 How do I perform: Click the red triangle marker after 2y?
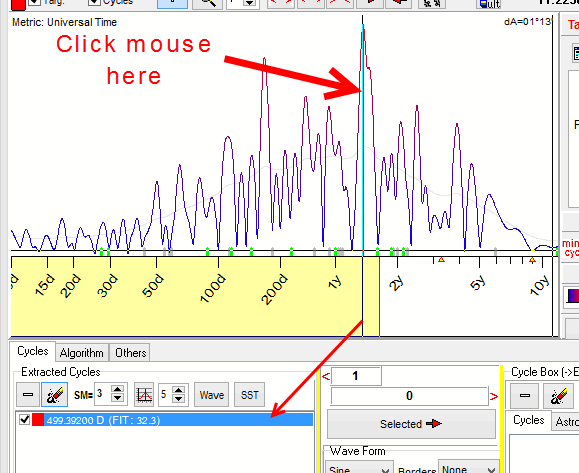441,260
